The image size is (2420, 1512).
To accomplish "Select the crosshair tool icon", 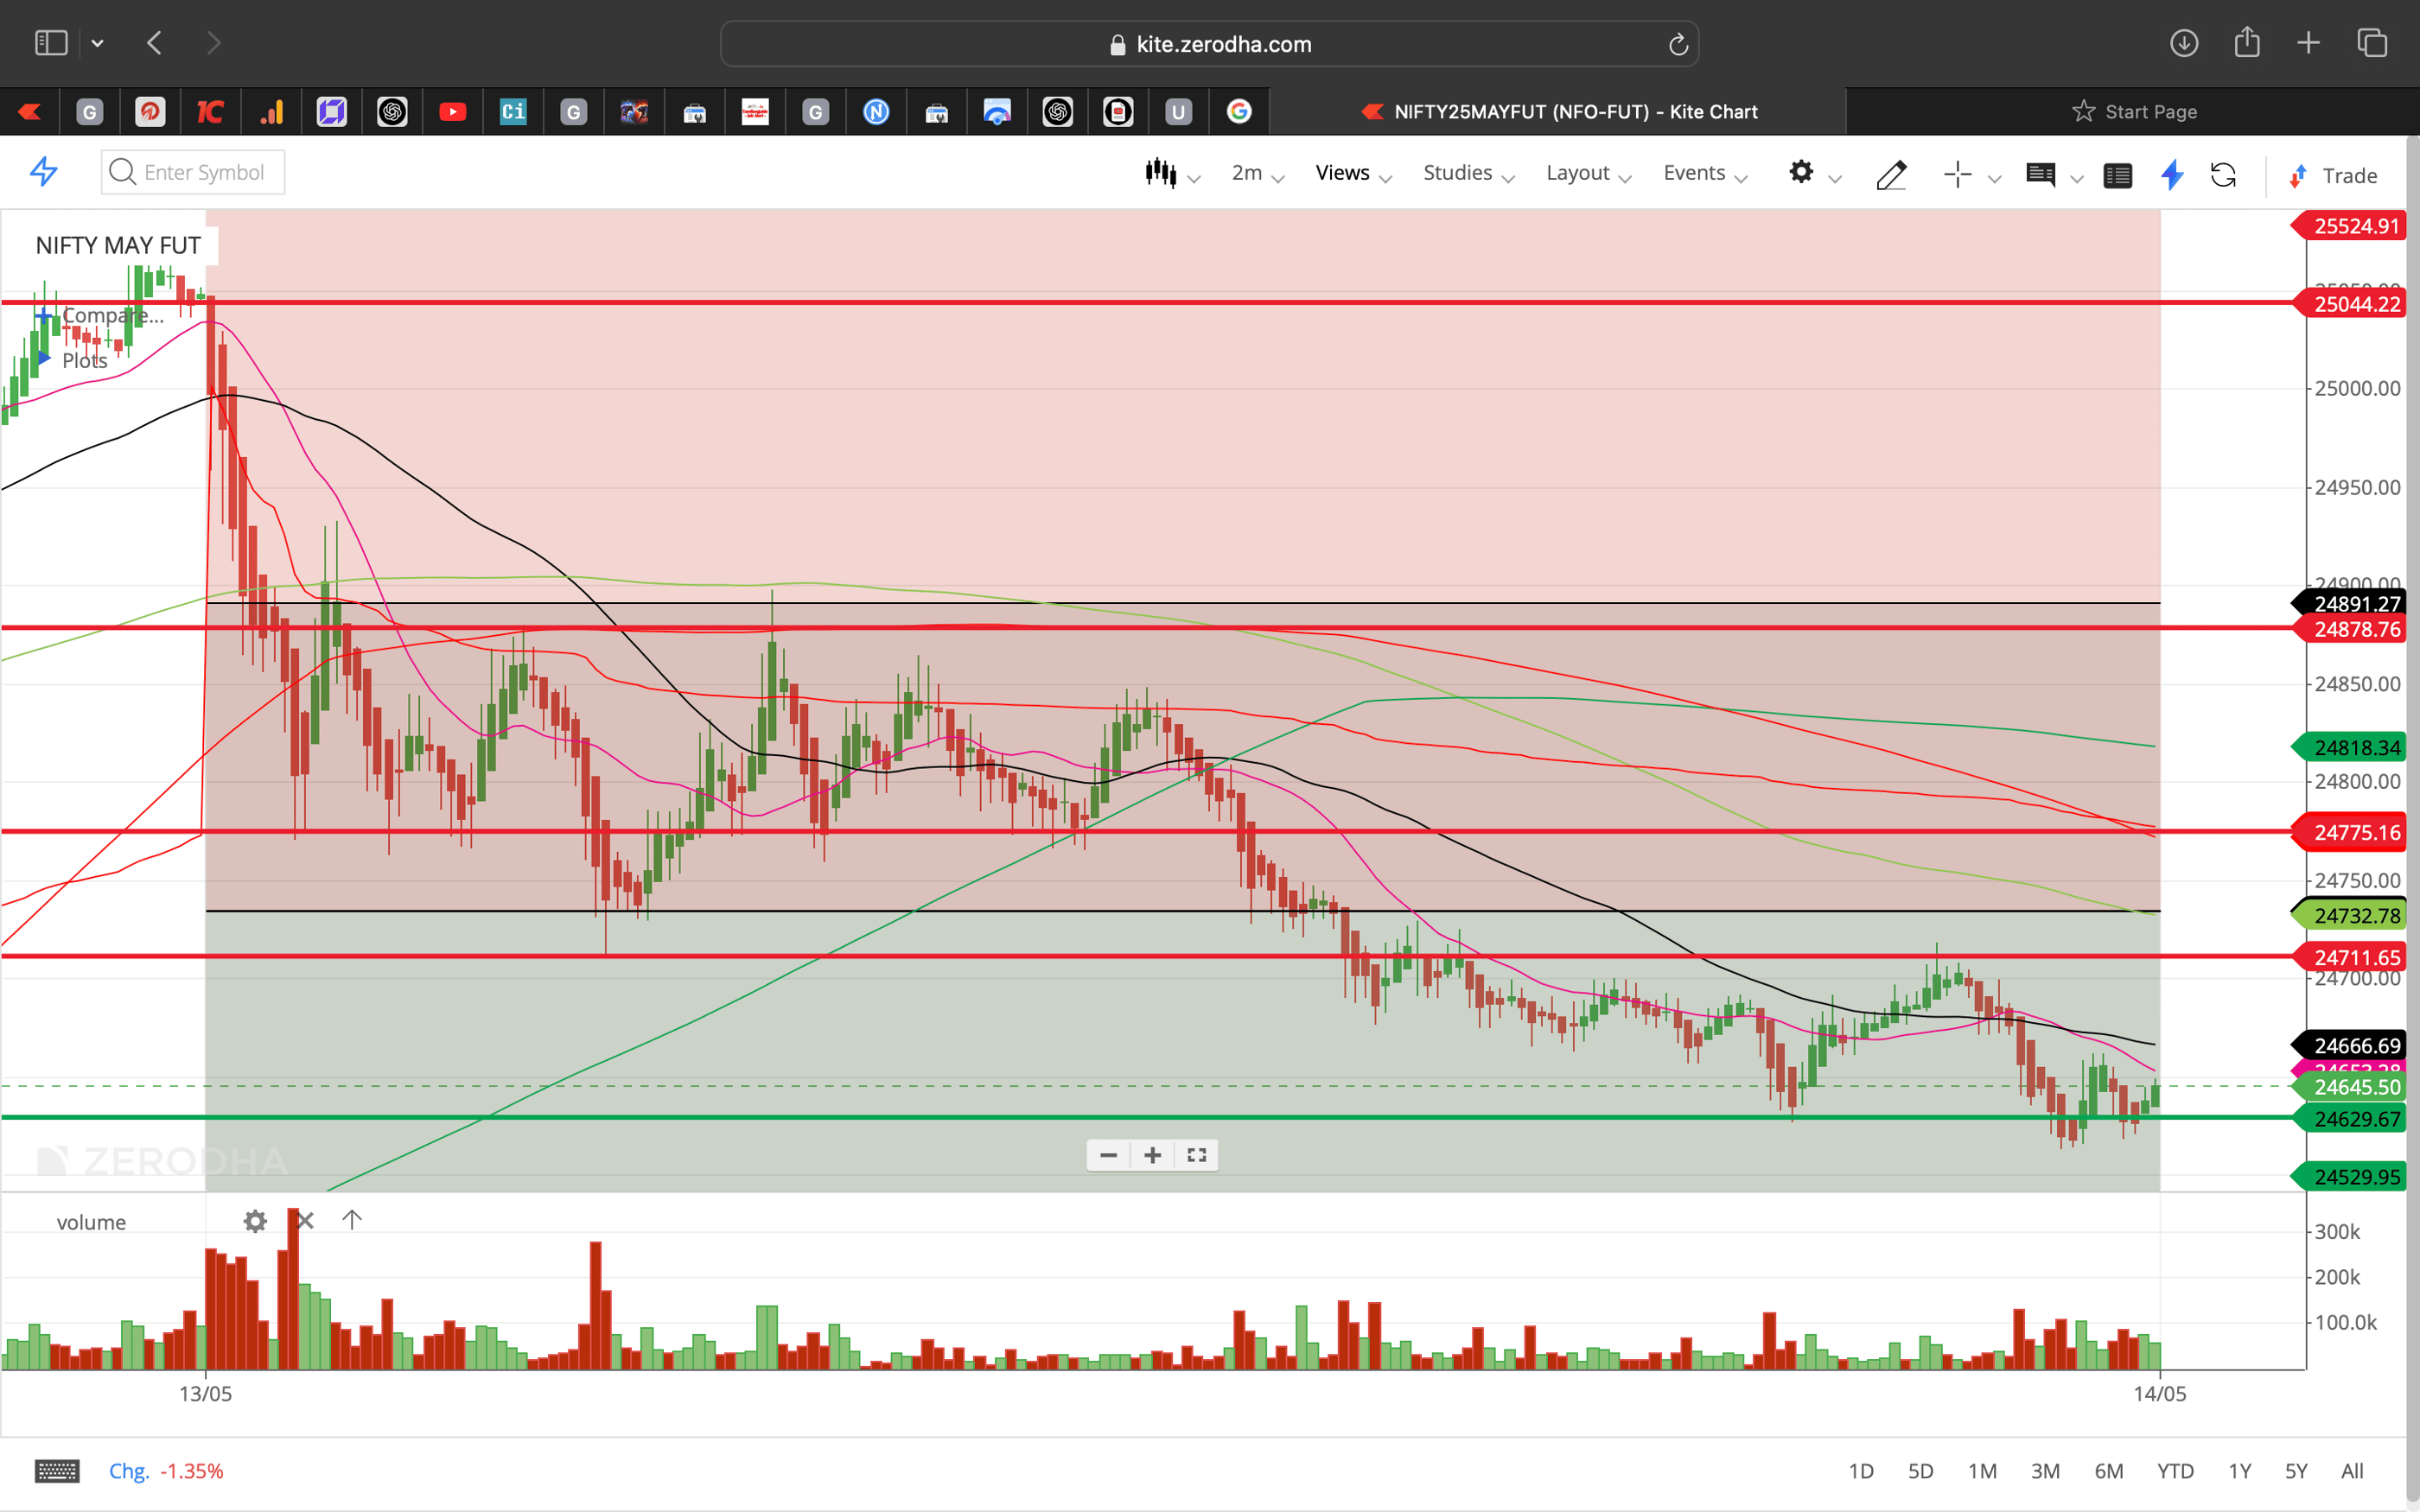I will (x=1958, y=175).
